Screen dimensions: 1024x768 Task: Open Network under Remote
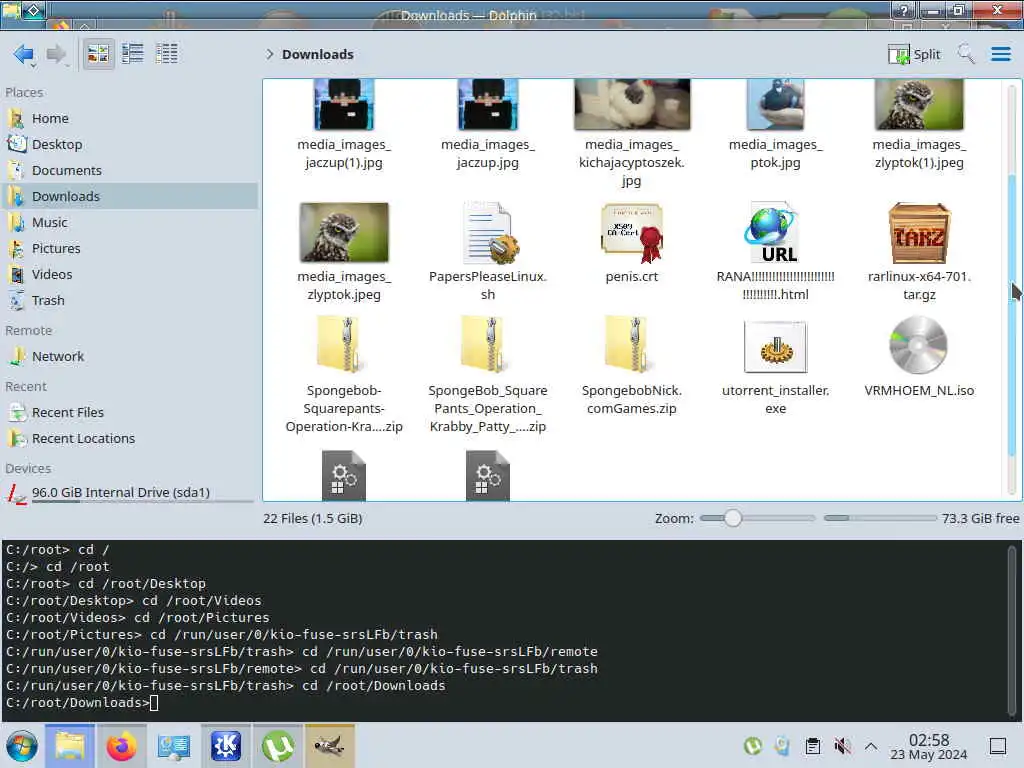click(x=129, y=357)
